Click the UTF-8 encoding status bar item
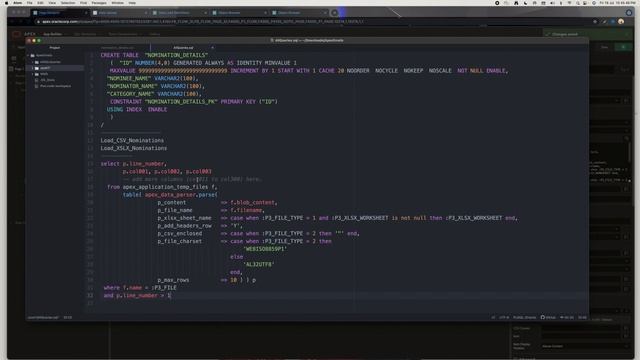Image resolution: width=640 pixels, height=360 pixels. point(504,317)
